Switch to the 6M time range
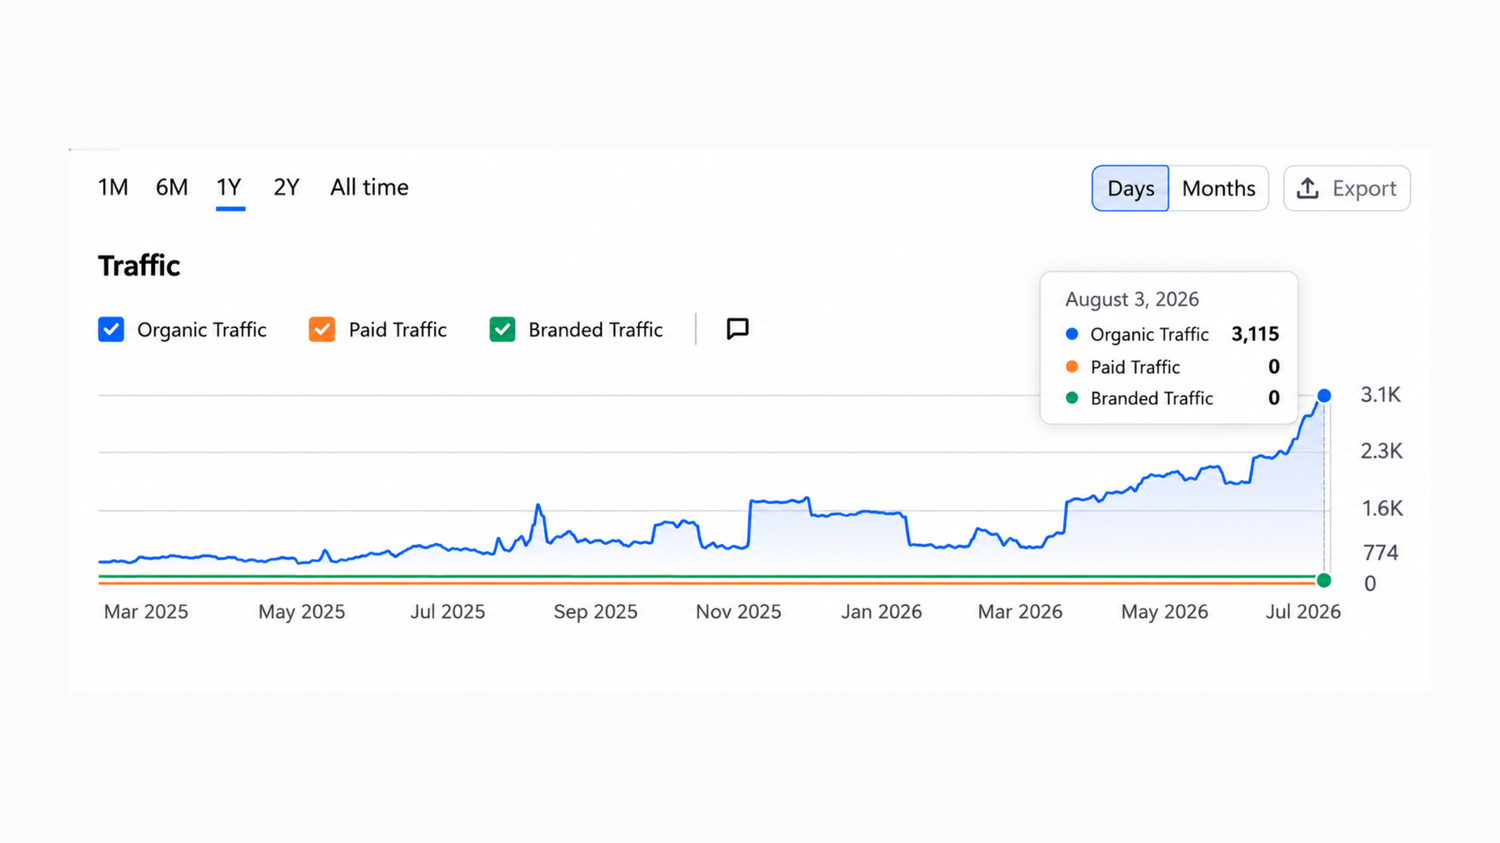The height and width of the screenshot is (843, 1500). [x=172, y=187]
